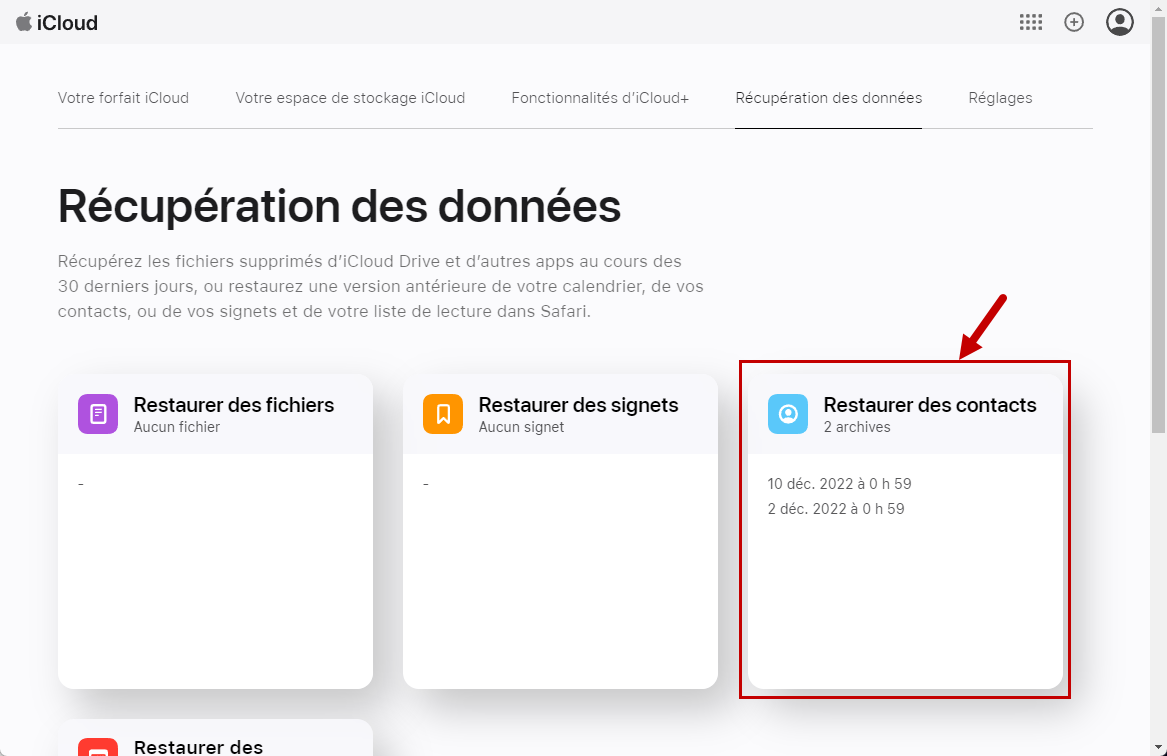Click the plus circle create icon

pyautogui.click(x=1074, y=22)
